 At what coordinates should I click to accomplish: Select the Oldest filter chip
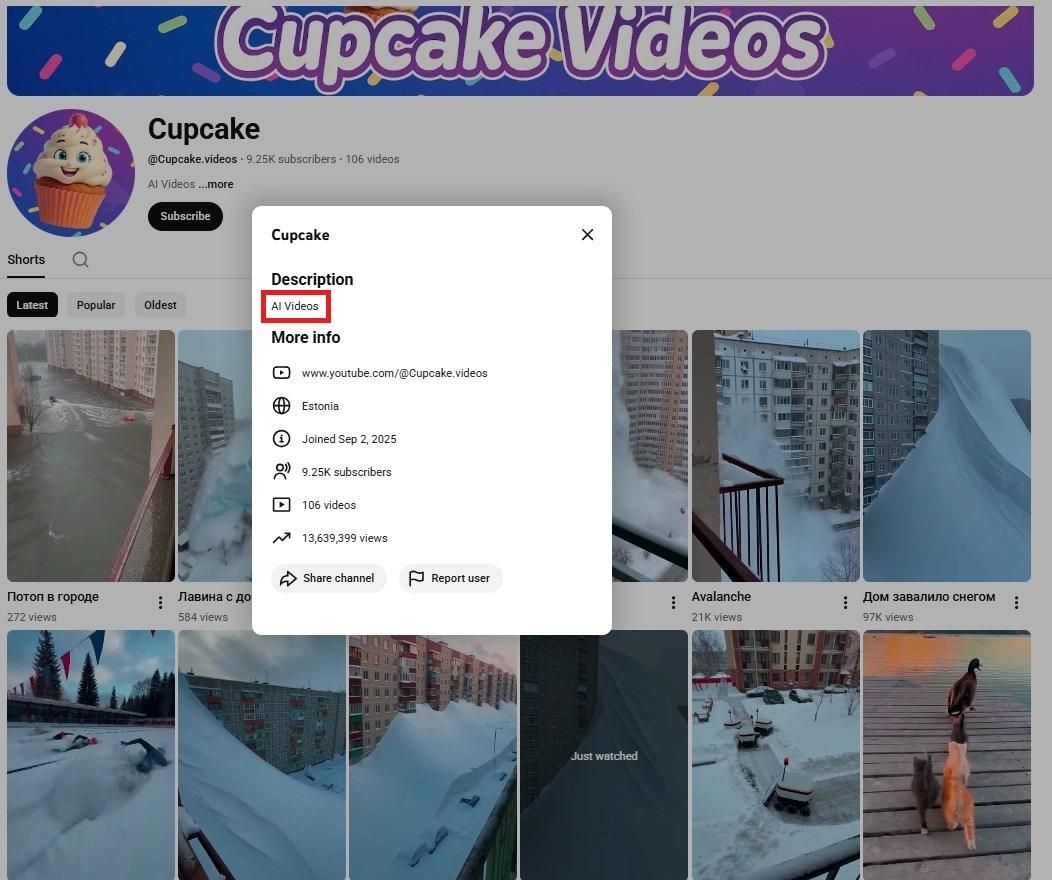[x=160, y=305]
